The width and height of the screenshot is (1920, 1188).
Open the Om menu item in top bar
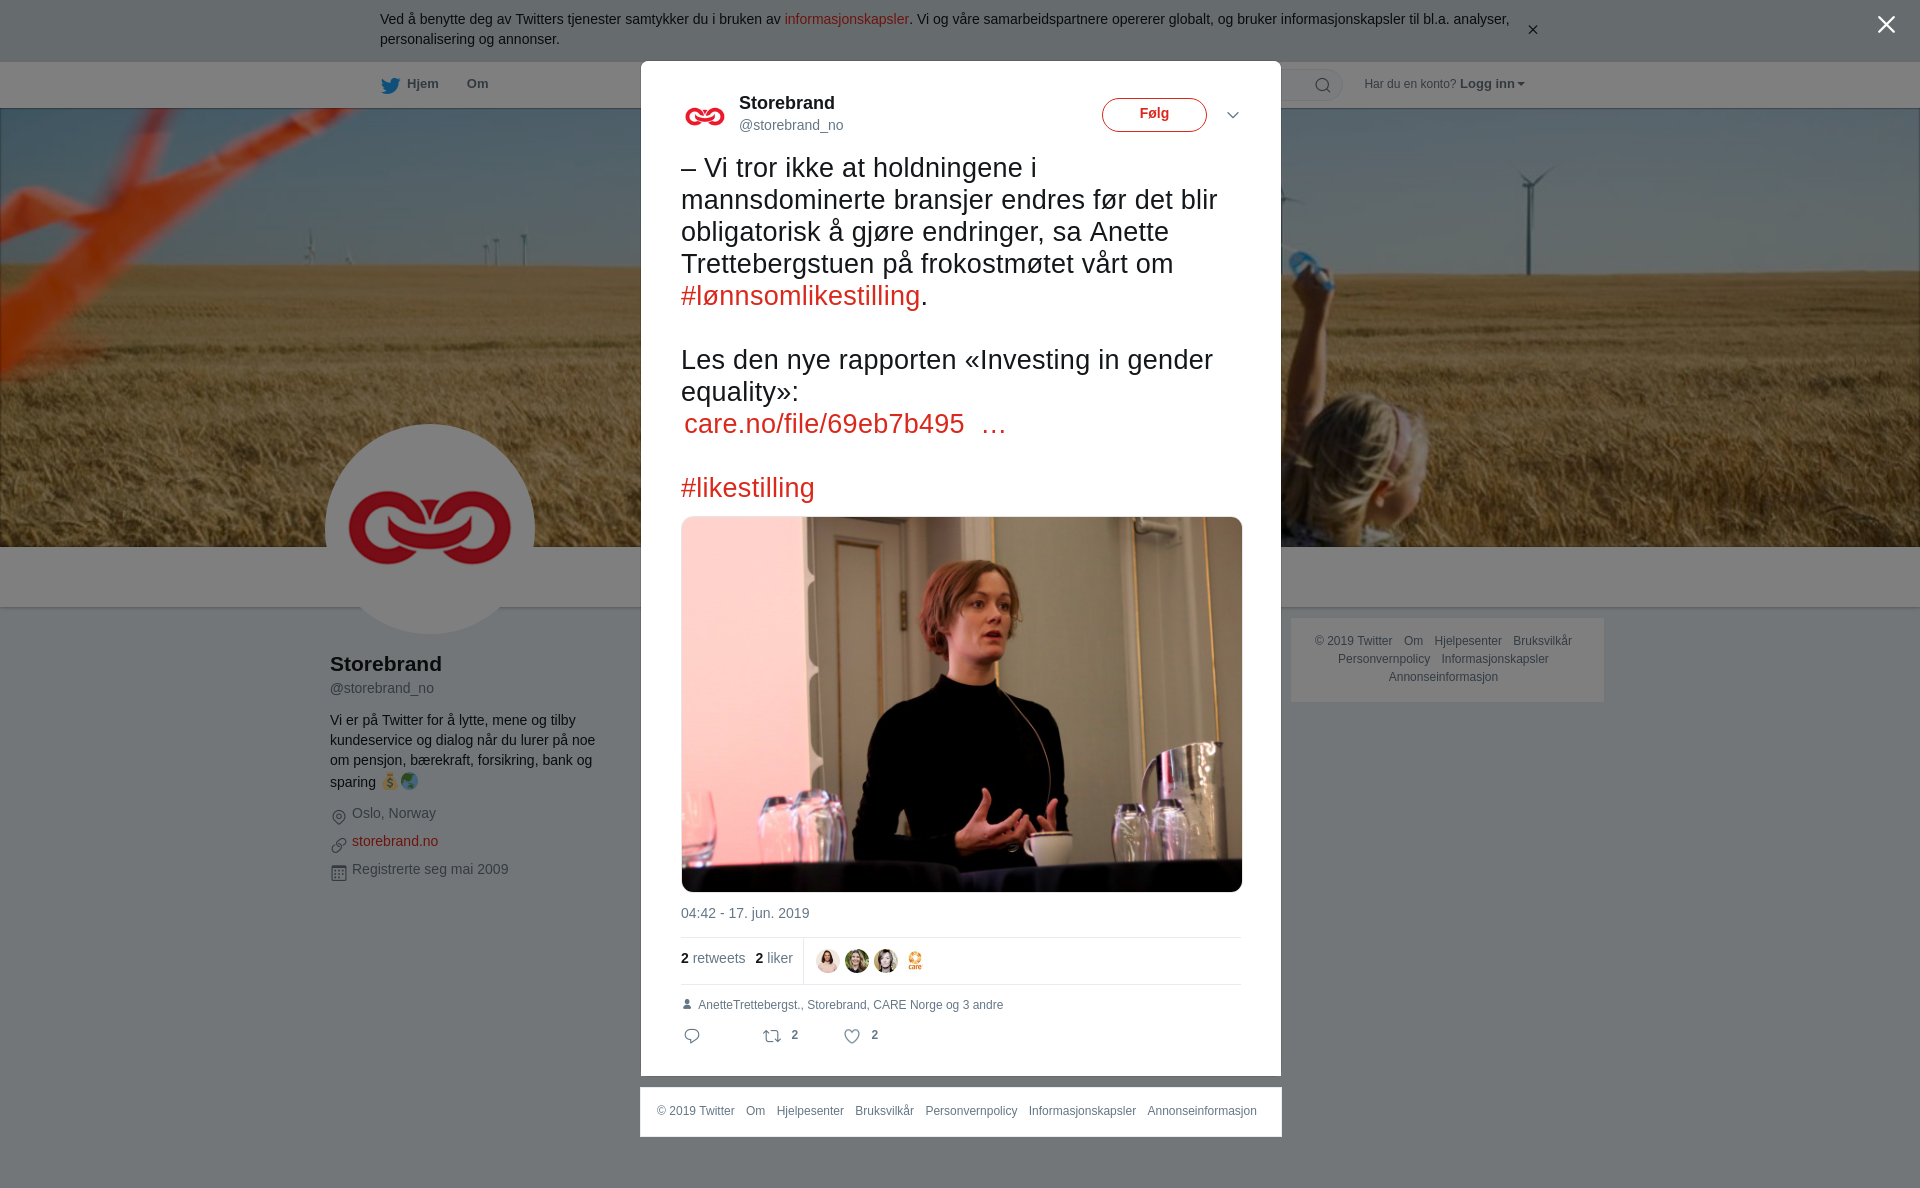click(x=477, y=84)
